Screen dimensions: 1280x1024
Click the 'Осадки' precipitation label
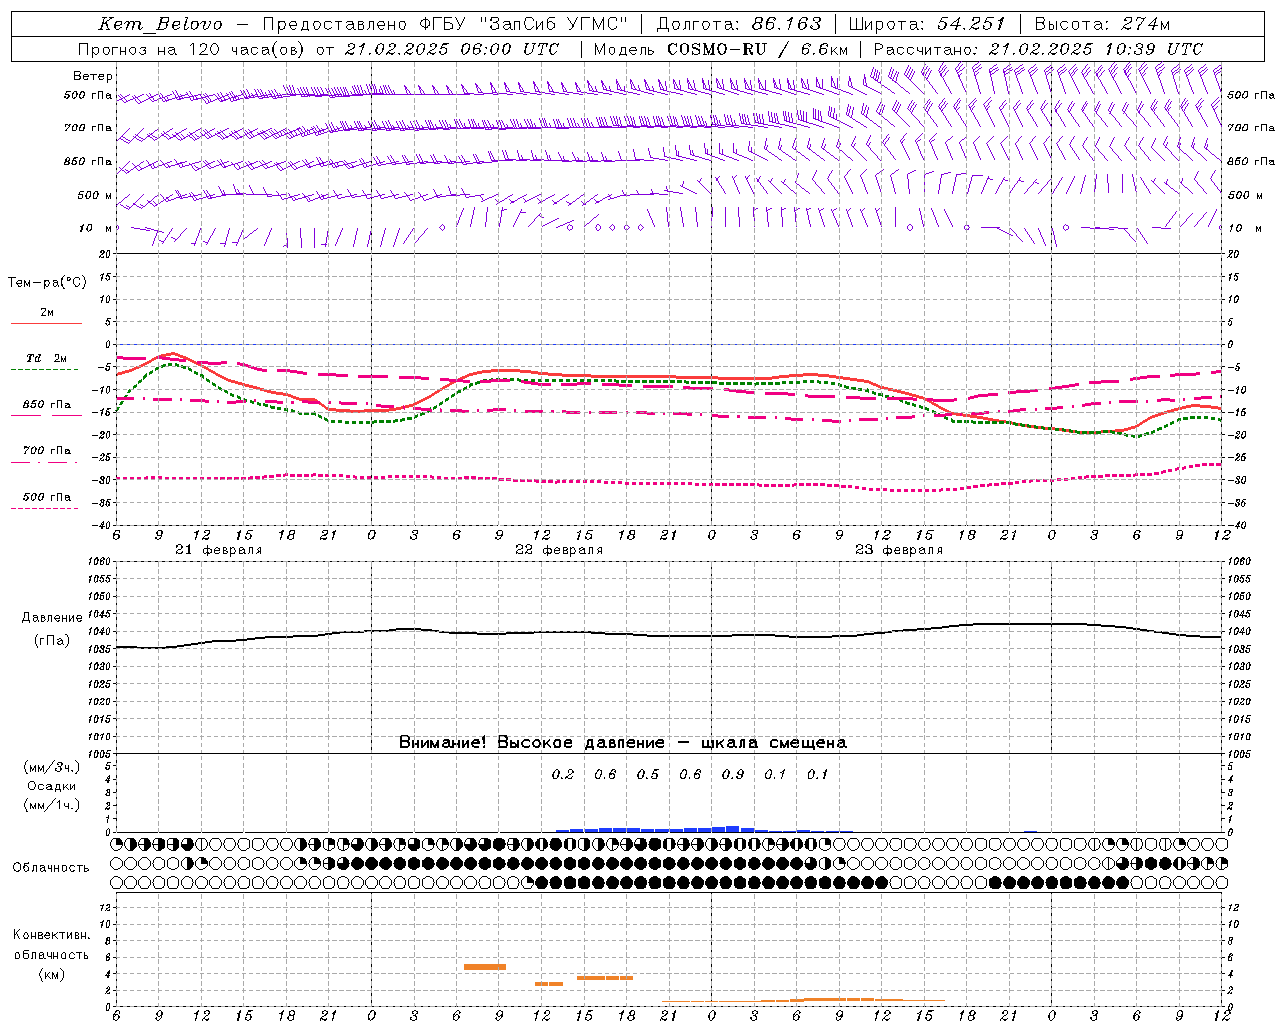pyautogui.click(x=52, y=787)
